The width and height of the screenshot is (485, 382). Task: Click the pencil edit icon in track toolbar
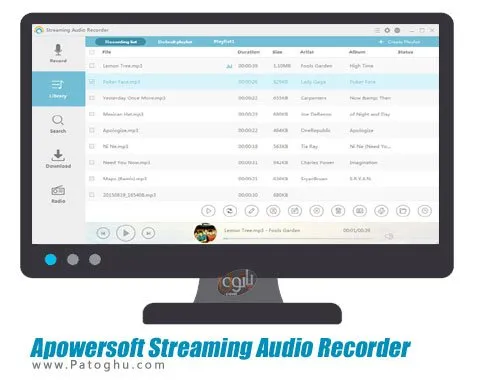click(x=252, y=211)
